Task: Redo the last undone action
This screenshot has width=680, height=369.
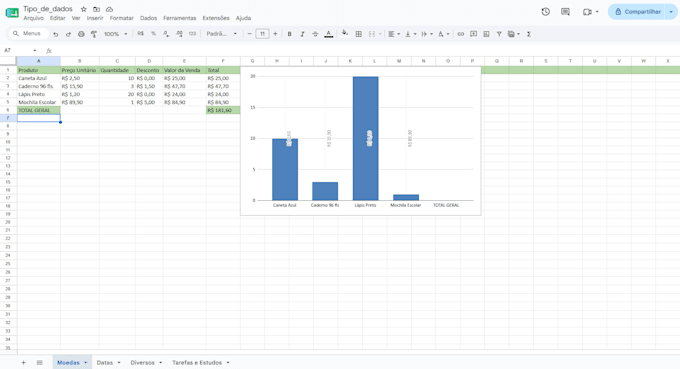Action: pos(68,34)
